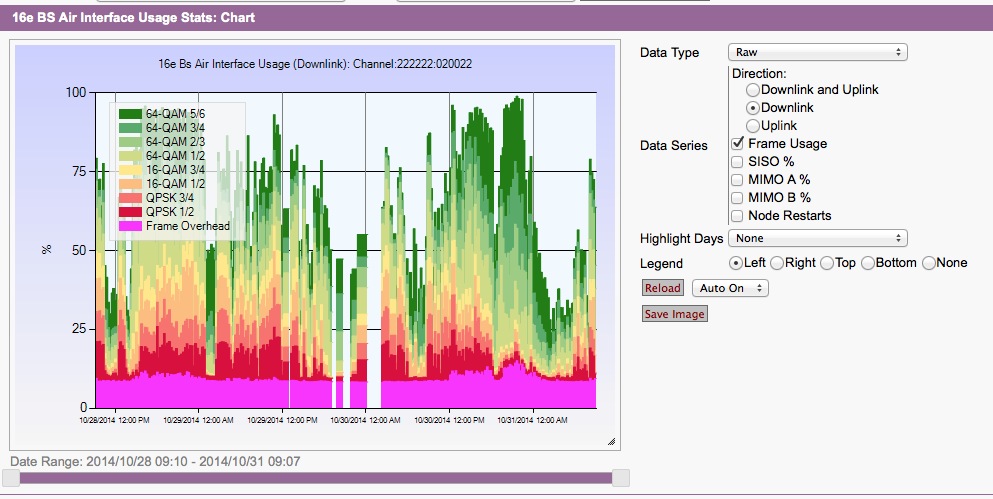Click the '16e BS Air Interface Usage Stats: Chart' header
The height and width of the screenshot is (499, 993).
tap(134, 17)
